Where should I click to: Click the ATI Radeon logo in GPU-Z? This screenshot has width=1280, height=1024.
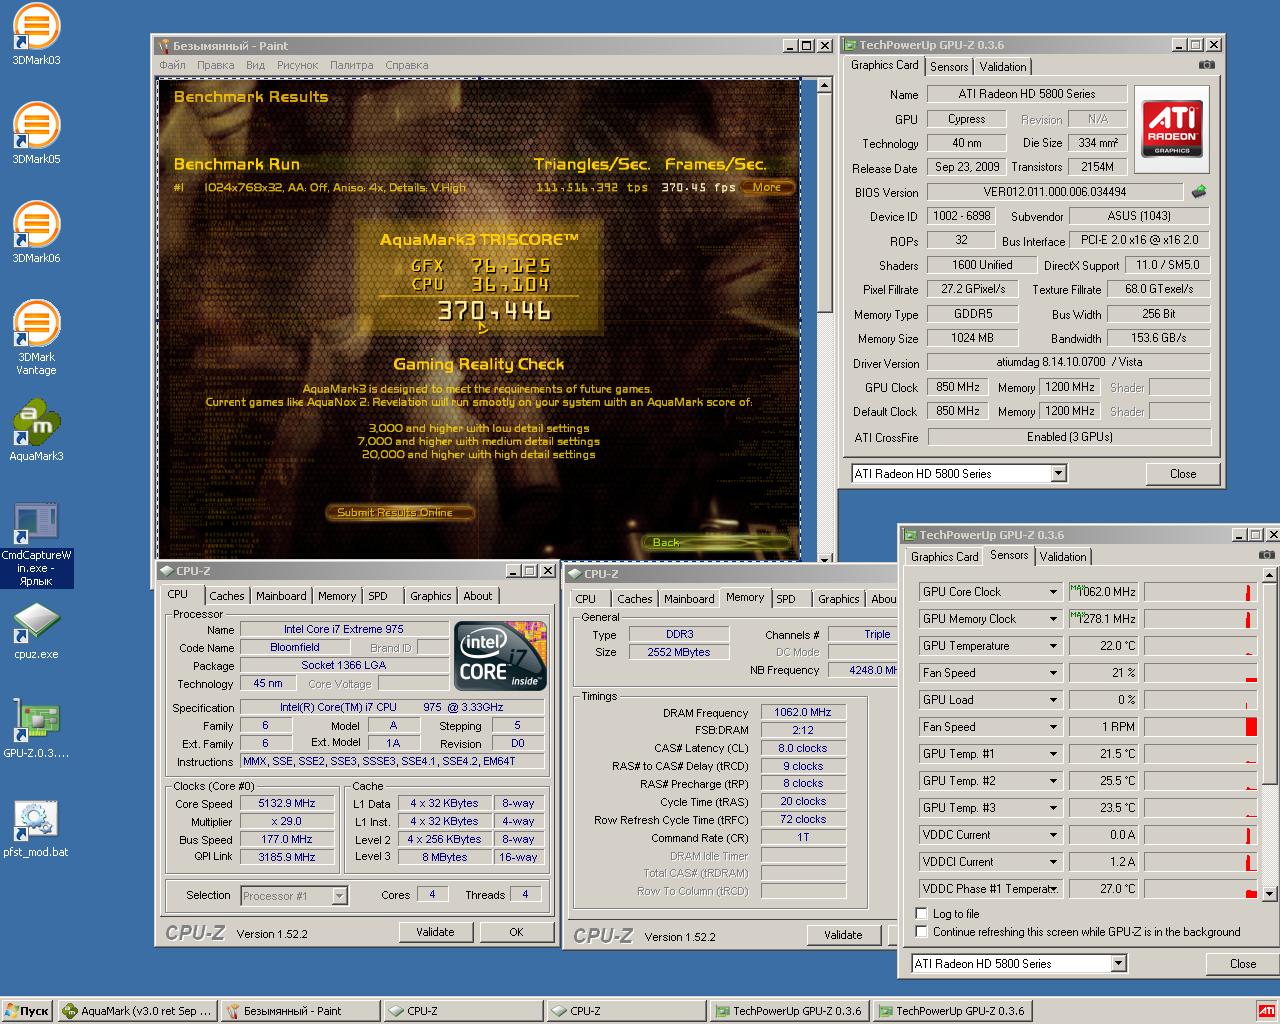[x=1173, y=128]
